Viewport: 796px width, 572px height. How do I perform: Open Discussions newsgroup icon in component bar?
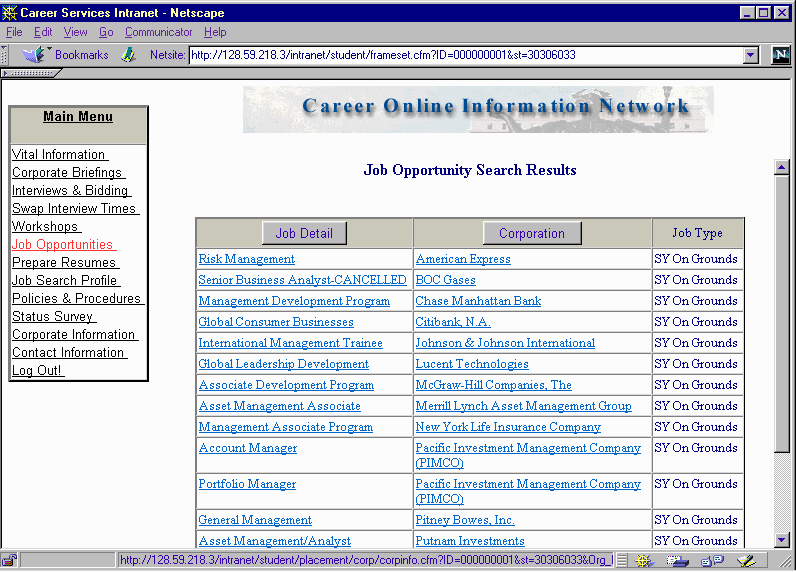[709, 561]
